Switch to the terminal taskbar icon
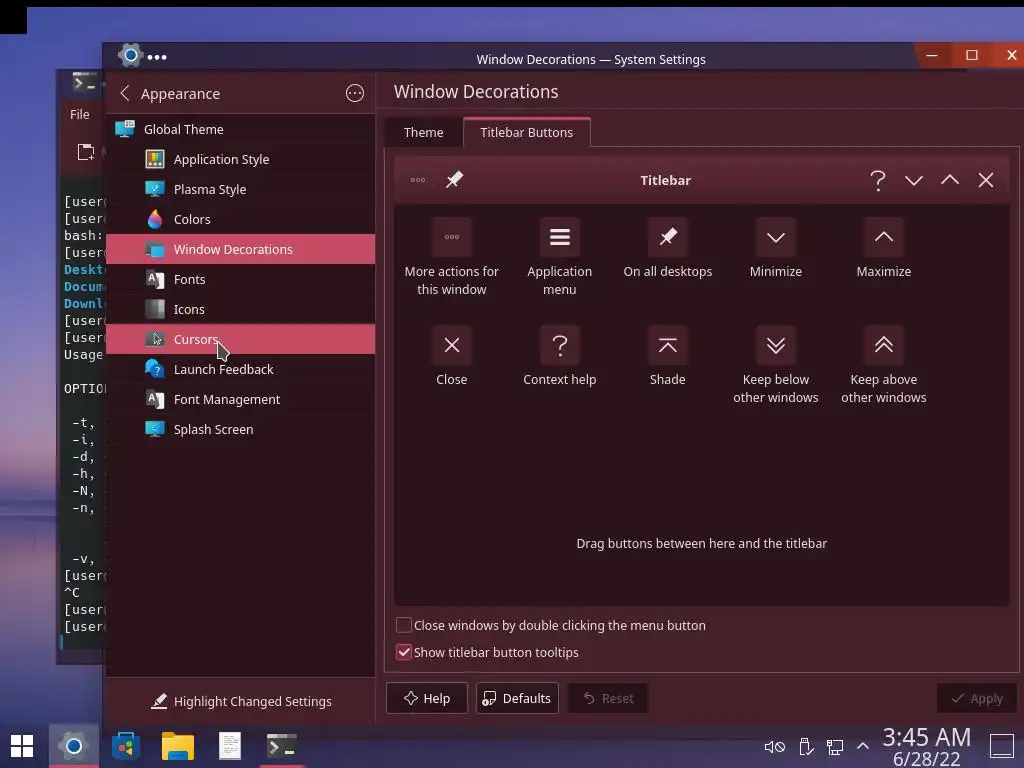The width and height of the screenshot is (1024, 768). (281, 746)
